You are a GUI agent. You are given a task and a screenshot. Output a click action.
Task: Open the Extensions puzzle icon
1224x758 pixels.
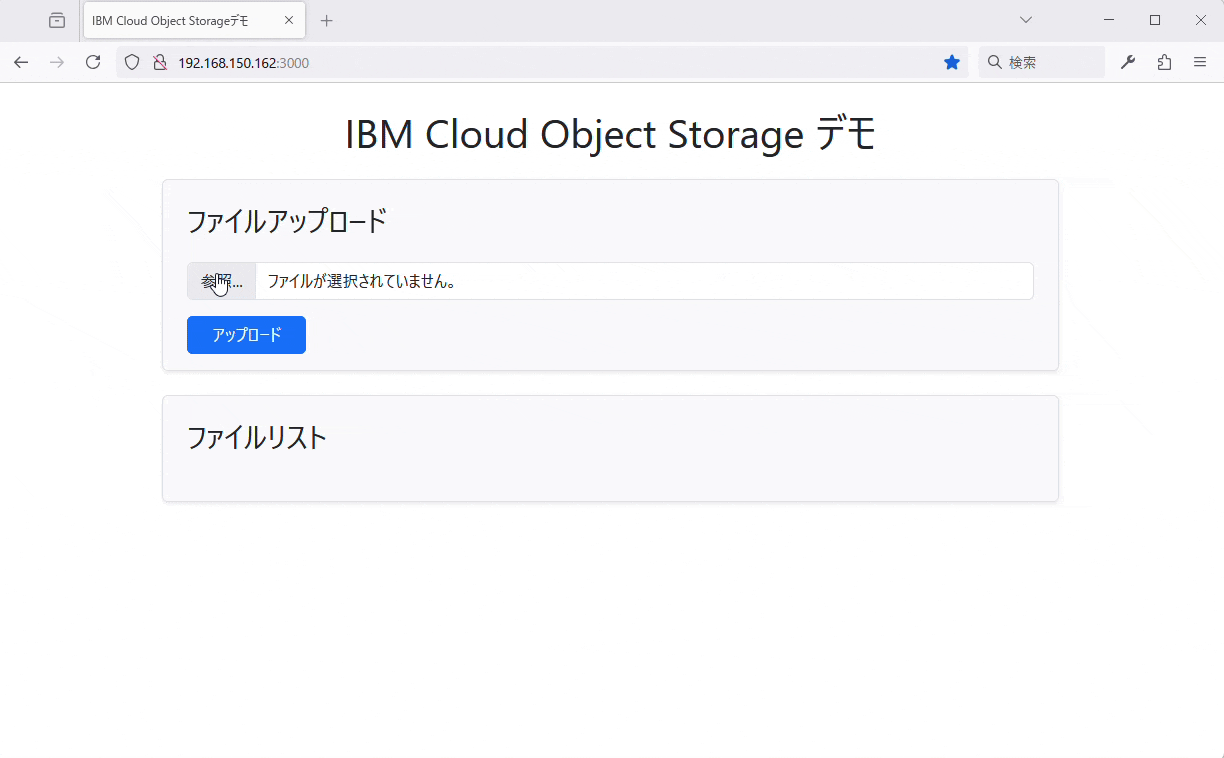[x=1164, y=62]
